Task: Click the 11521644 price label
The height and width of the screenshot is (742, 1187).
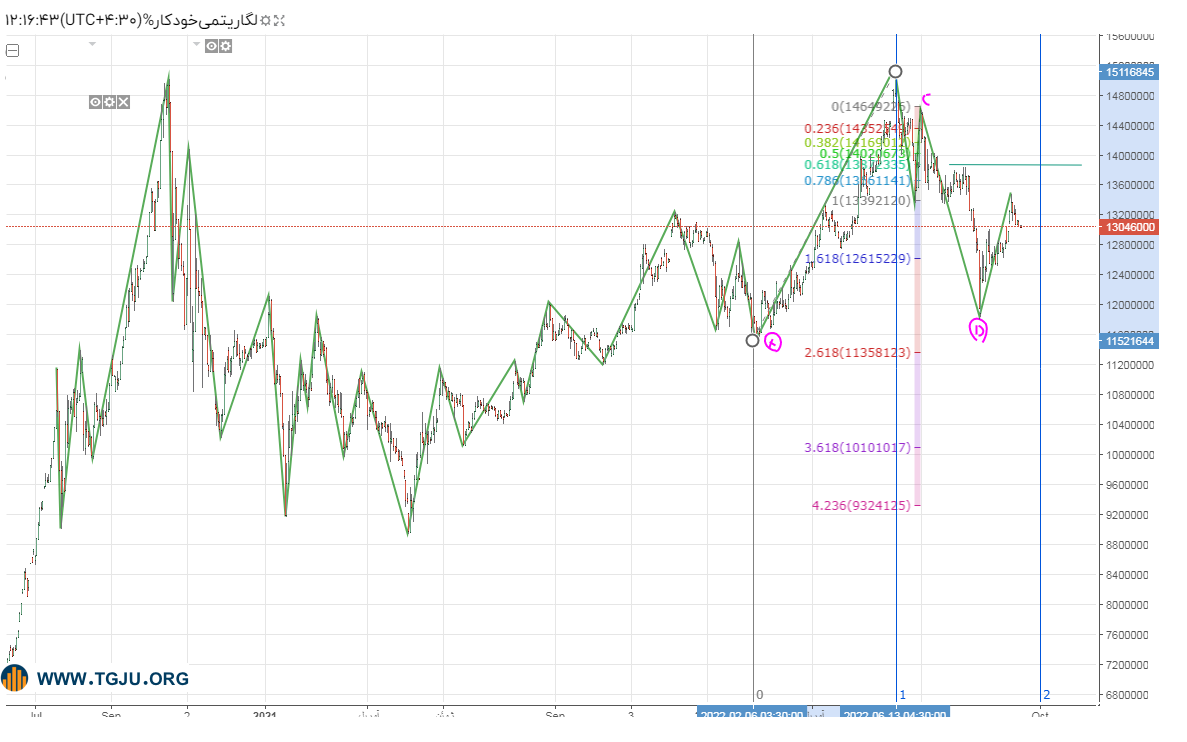Action: 1129,341
